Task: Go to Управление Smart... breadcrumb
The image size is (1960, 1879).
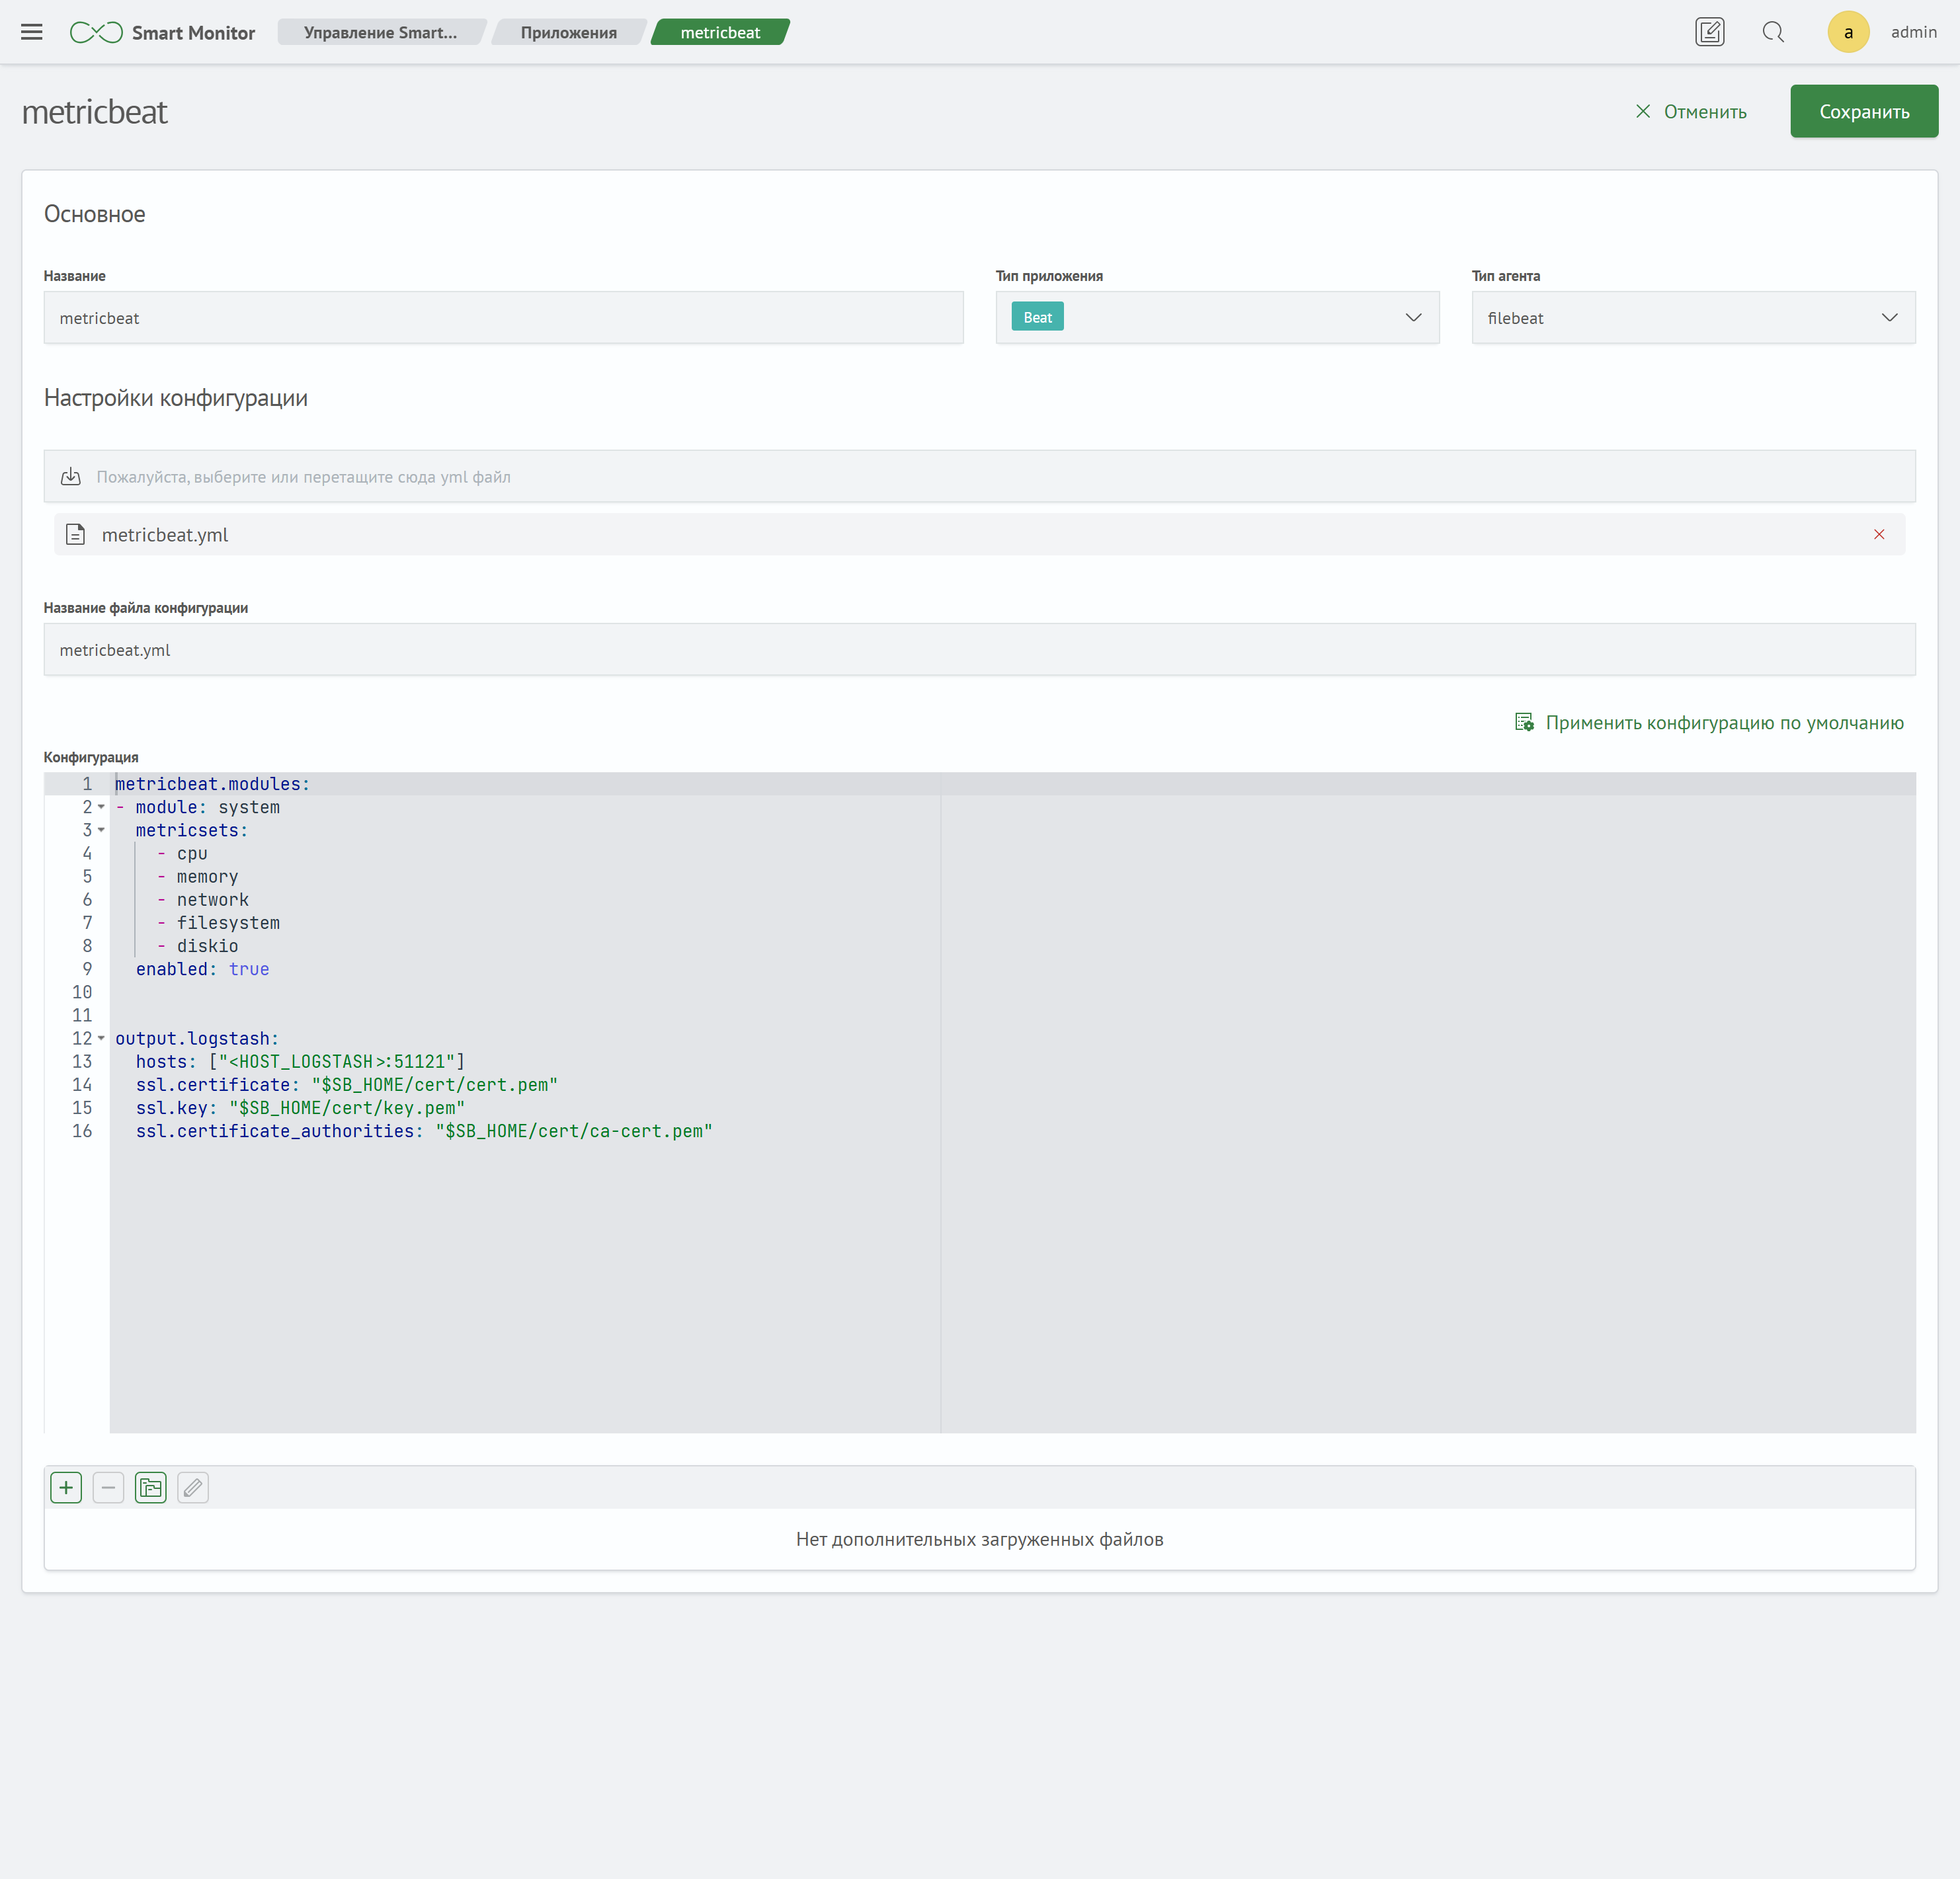Action: coord(380,32)
